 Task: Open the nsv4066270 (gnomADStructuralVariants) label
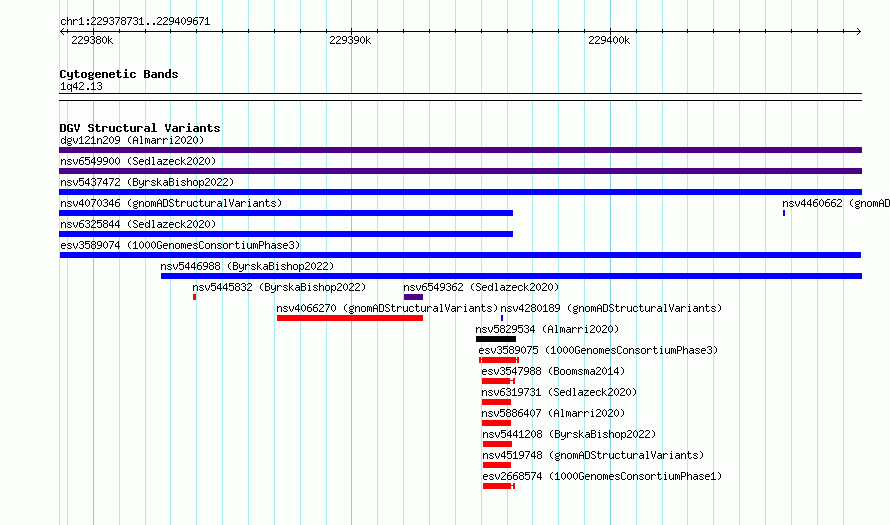(387, 308)
